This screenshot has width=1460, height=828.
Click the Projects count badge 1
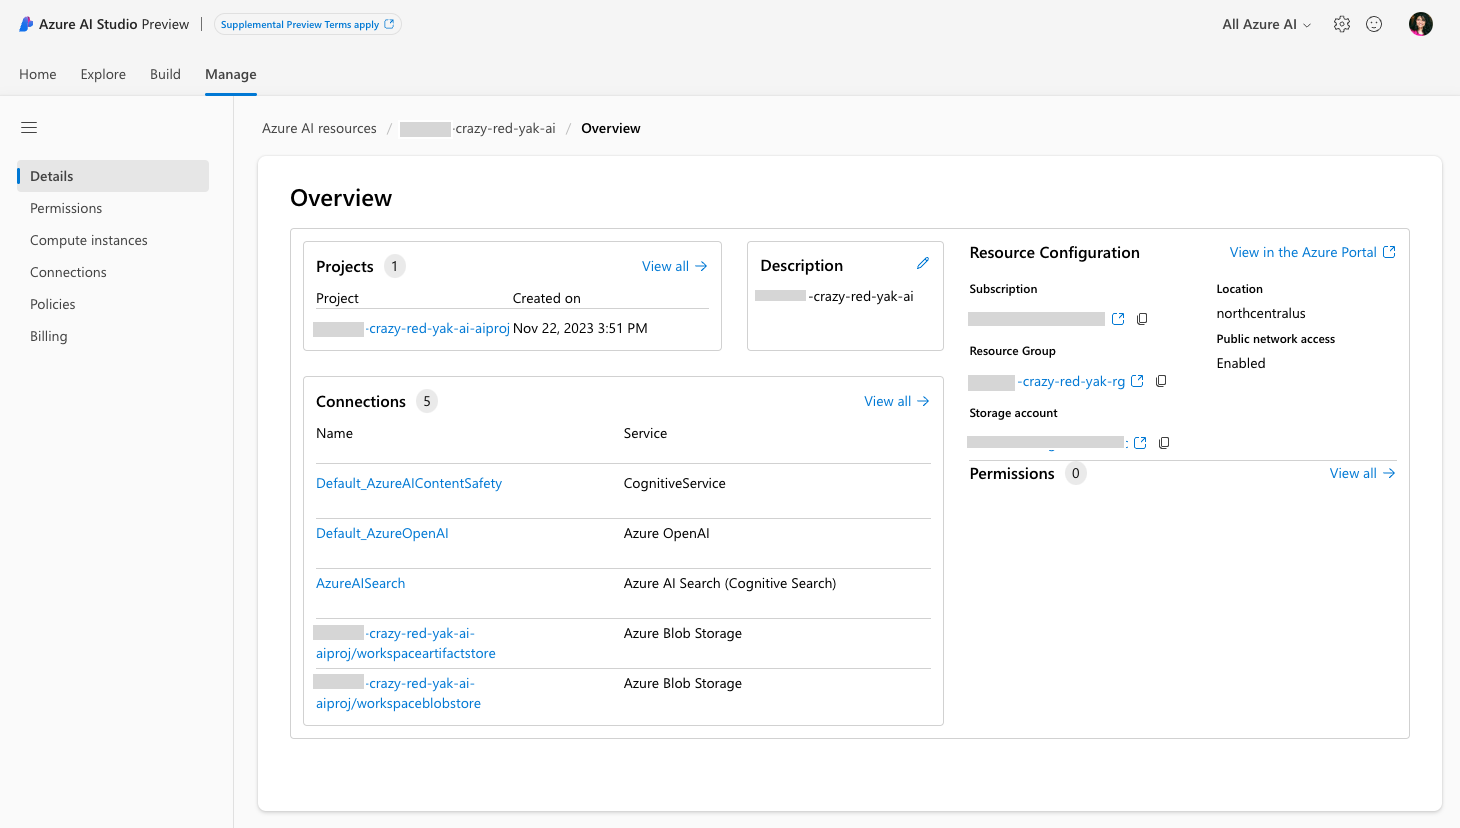coord(395,266)
